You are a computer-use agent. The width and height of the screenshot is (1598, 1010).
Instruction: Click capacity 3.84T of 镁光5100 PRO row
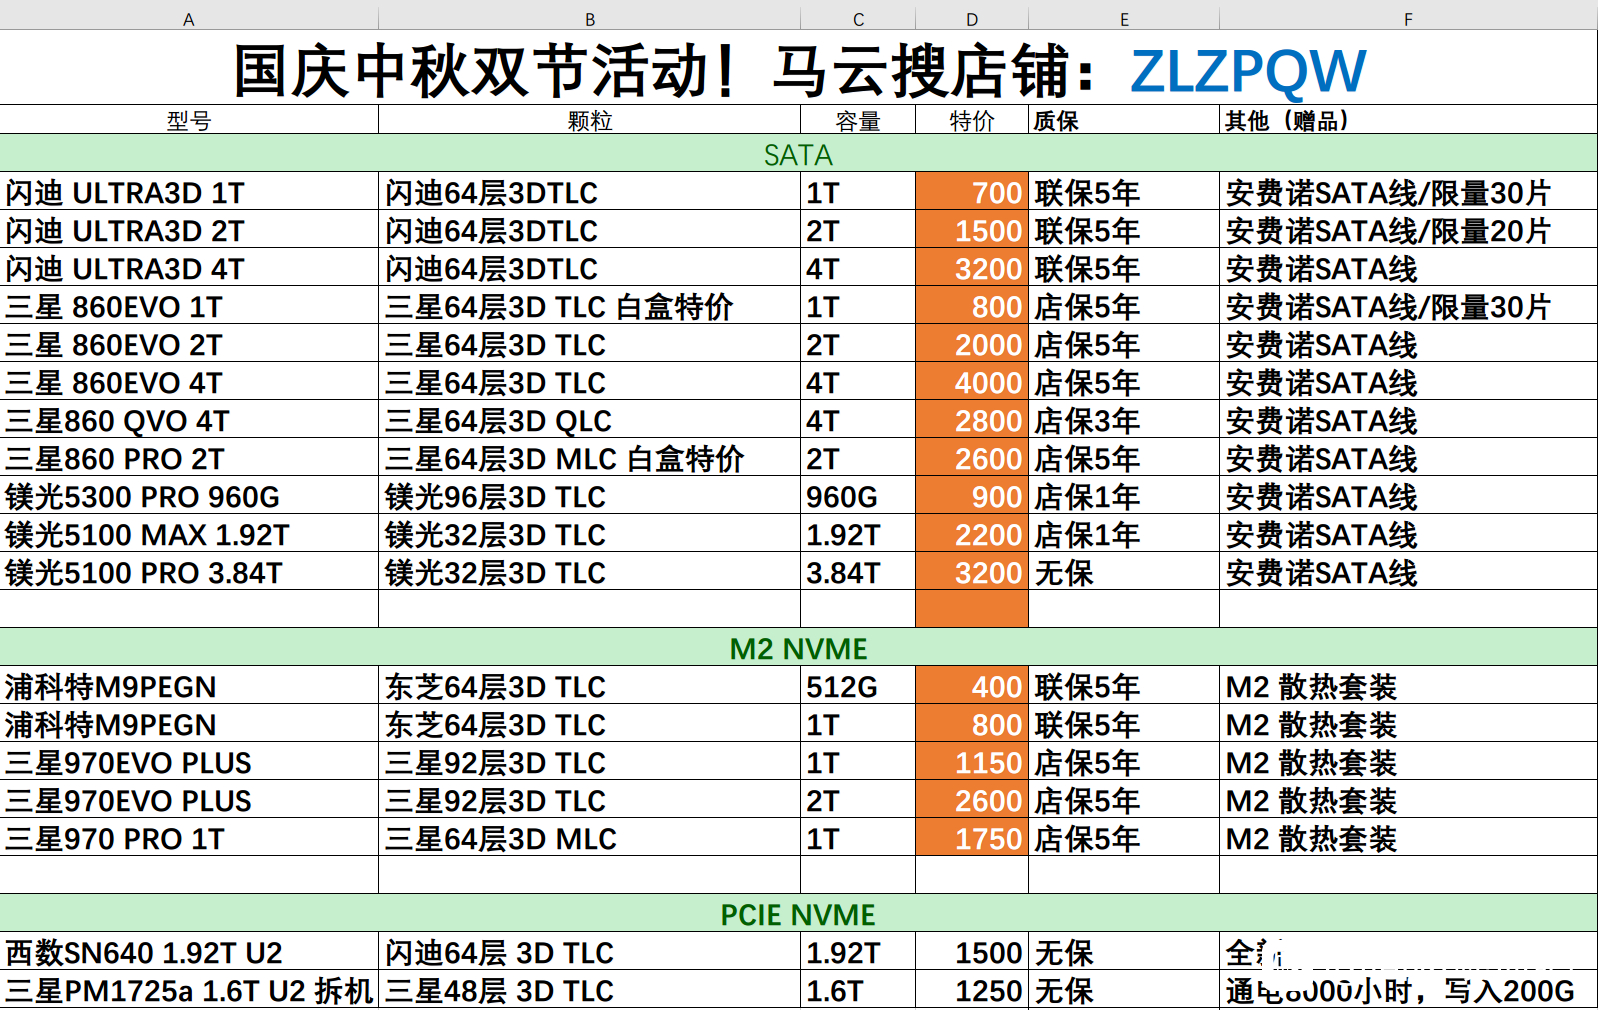(x=858, y=572)
